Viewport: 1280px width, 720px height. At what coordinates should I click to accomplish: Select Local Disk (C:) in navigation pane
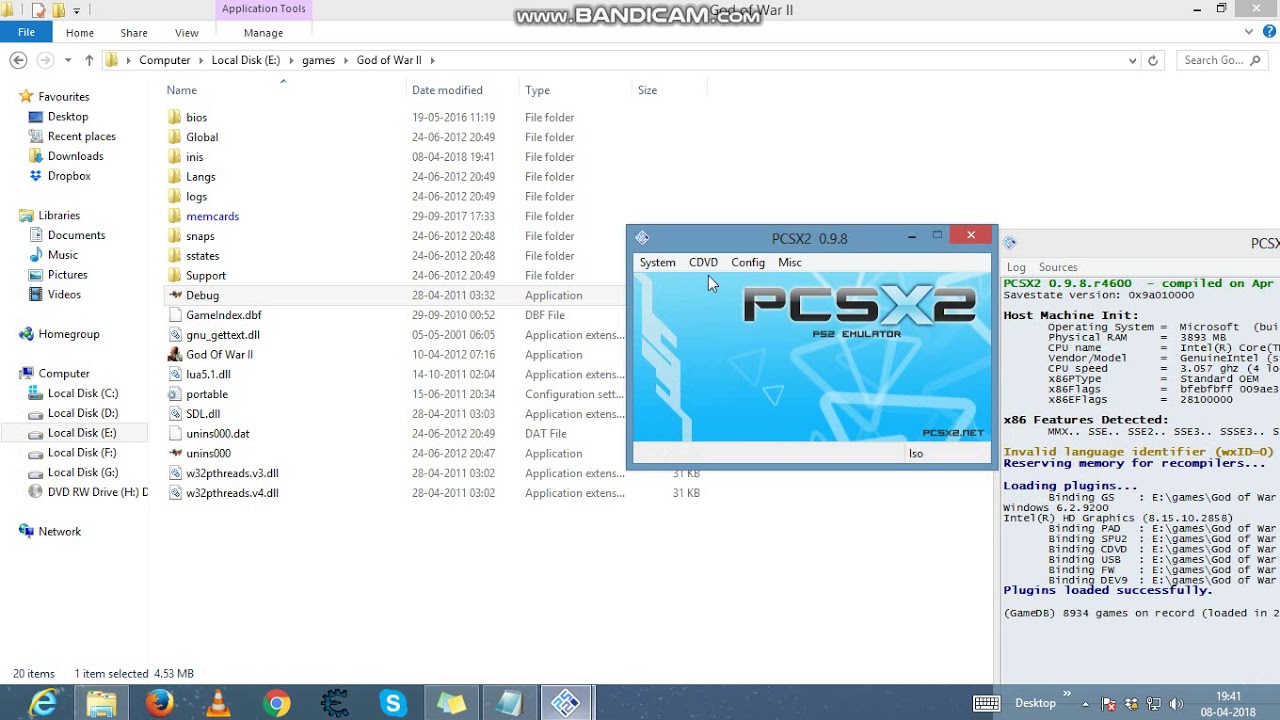pos(82,393)
